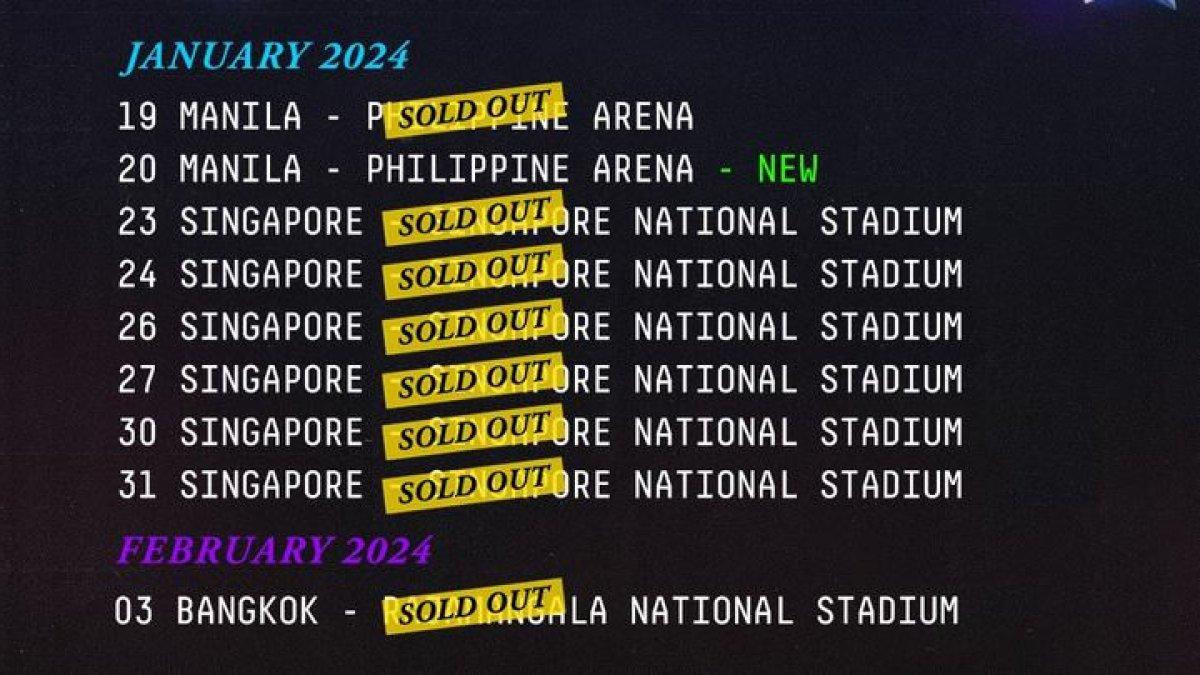1200x675 pixels.
Task: Click ARENA on the 19 Manila row
Action: tap(643, 116)
